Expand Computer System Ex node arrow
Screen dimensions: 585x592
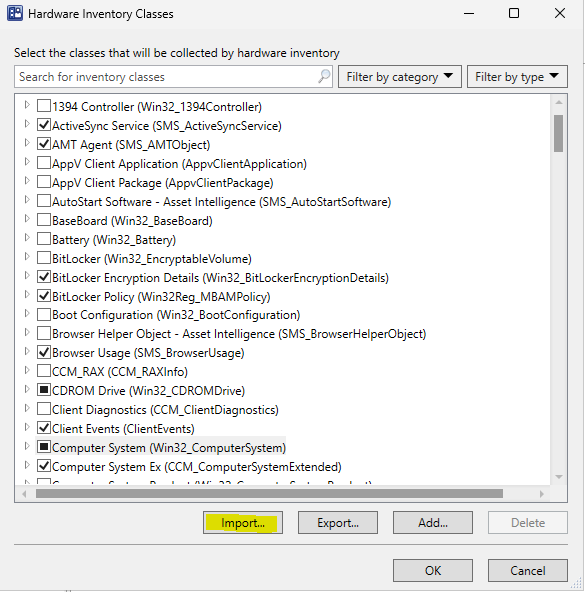click(27, 465)
